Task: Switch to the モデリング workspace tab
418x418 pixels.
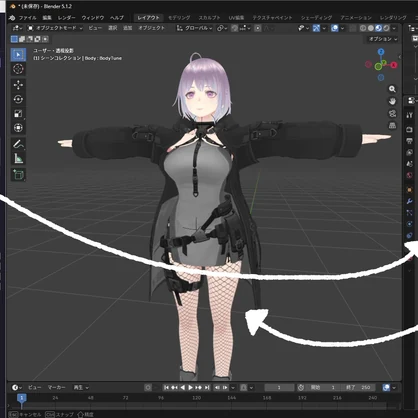Action: (x=179, y=18)
